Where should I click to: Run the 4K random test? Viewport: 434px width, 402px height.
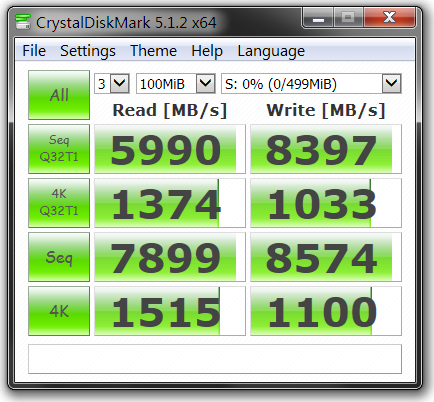[59, 311]
